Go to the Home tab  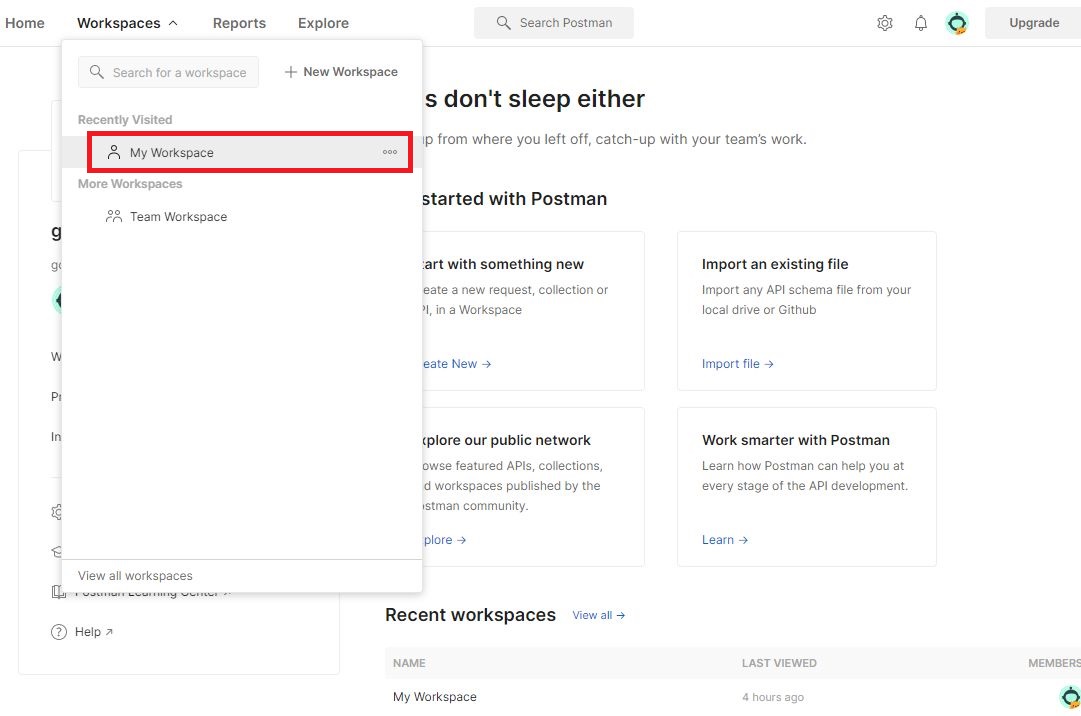point(25,23)
